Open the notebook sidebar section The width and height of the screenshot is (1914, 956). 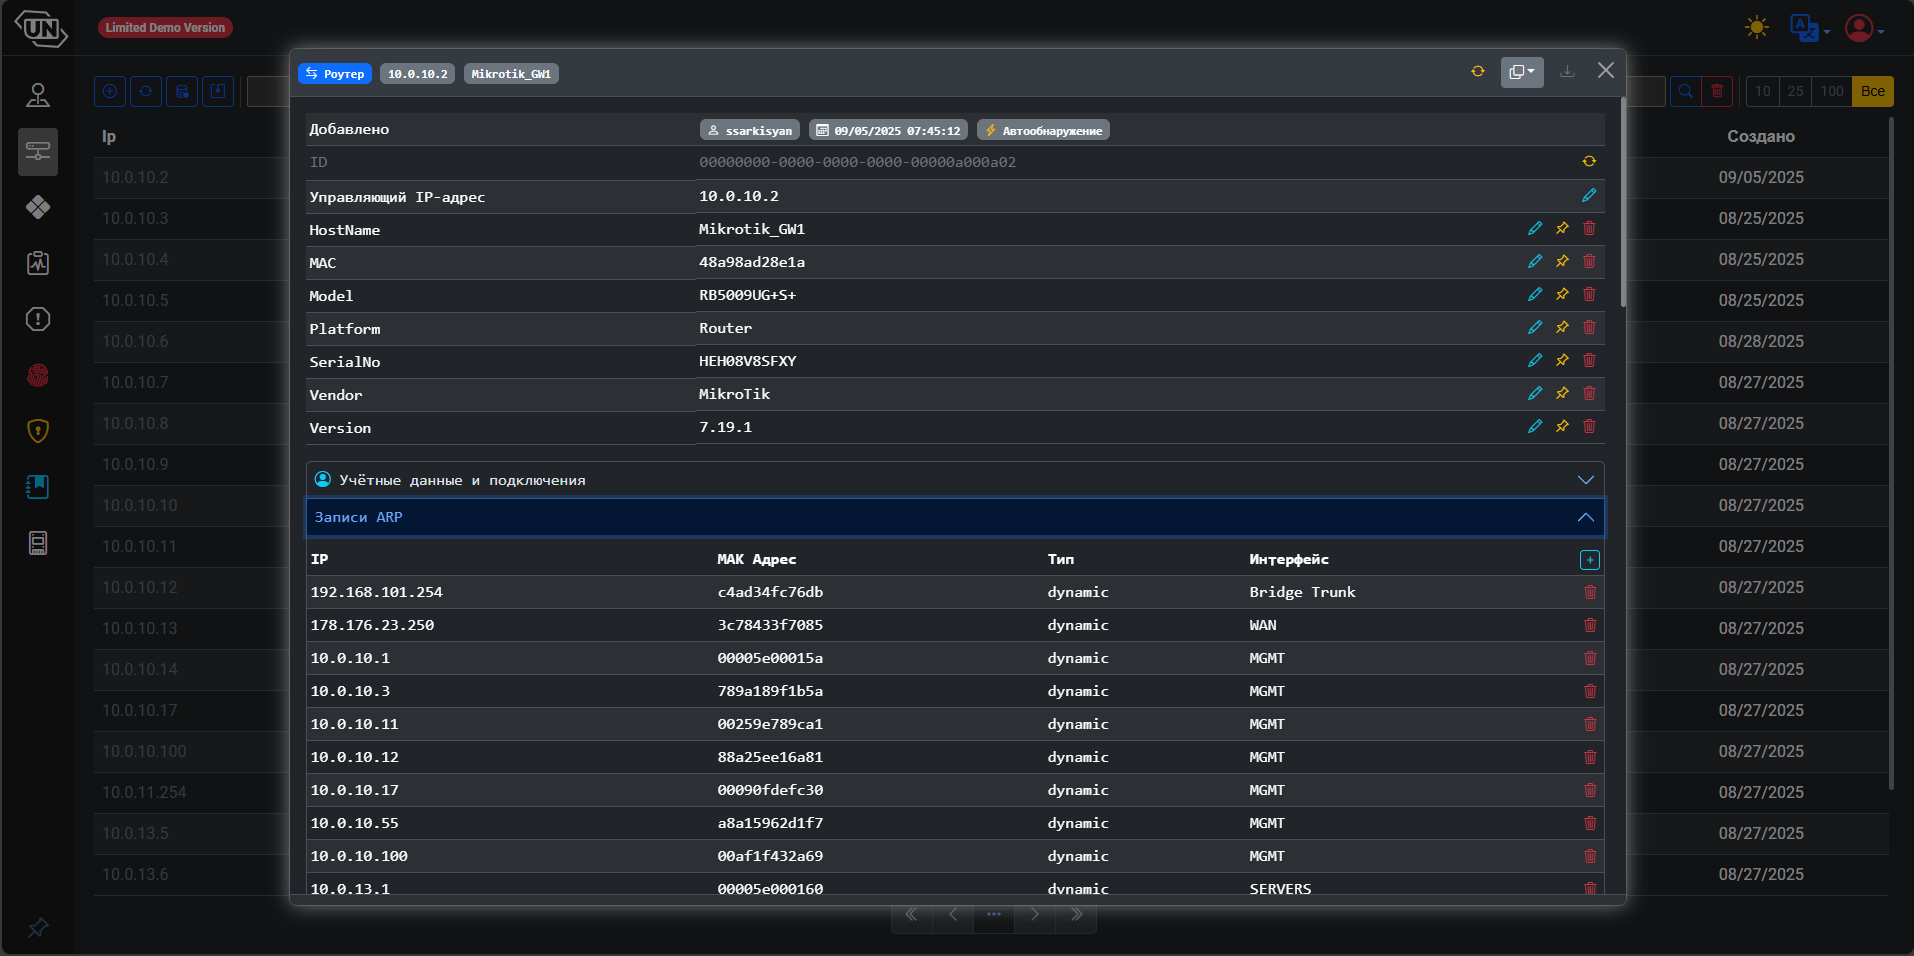click(38, 487)
